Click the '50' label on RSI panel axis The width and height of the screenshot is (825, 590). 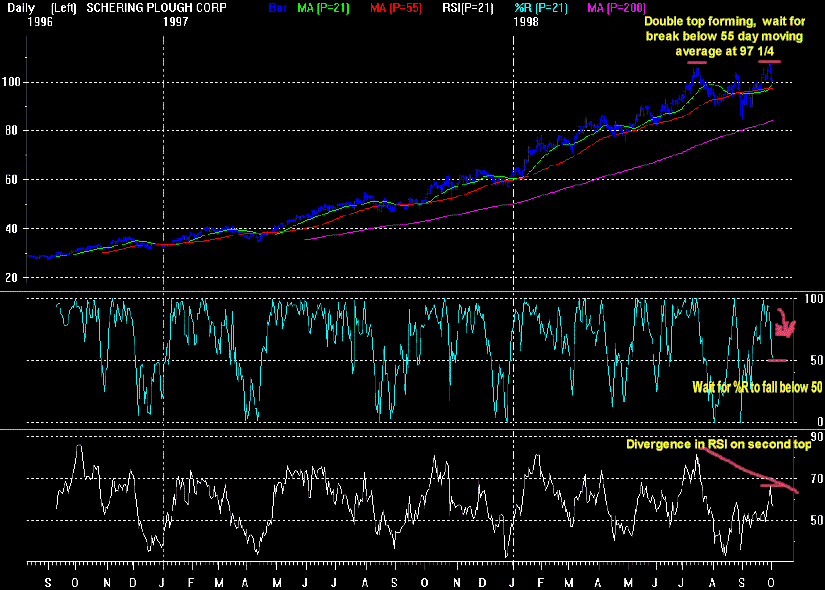[817, 520]
